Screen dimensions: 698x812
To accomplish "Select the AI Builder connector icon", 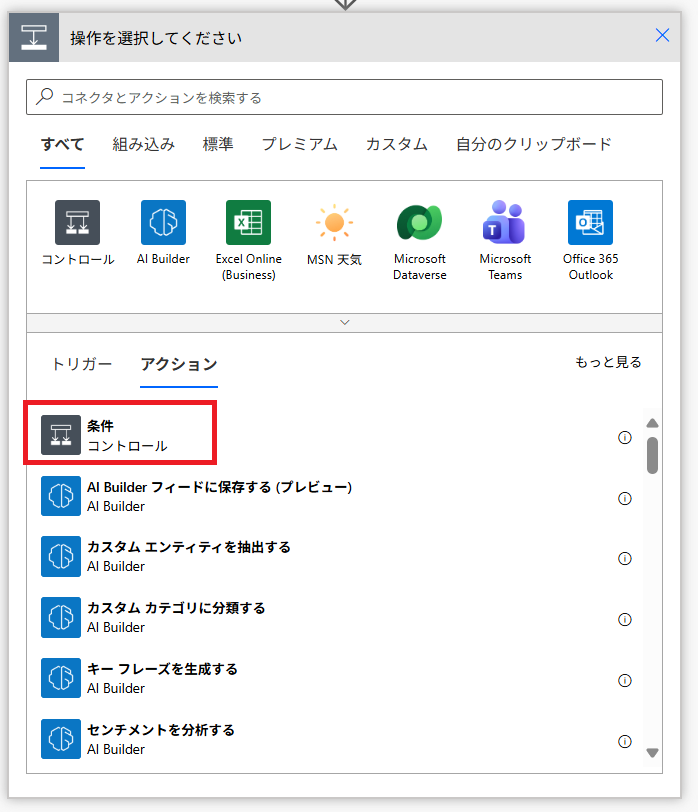I will [163, 223].
